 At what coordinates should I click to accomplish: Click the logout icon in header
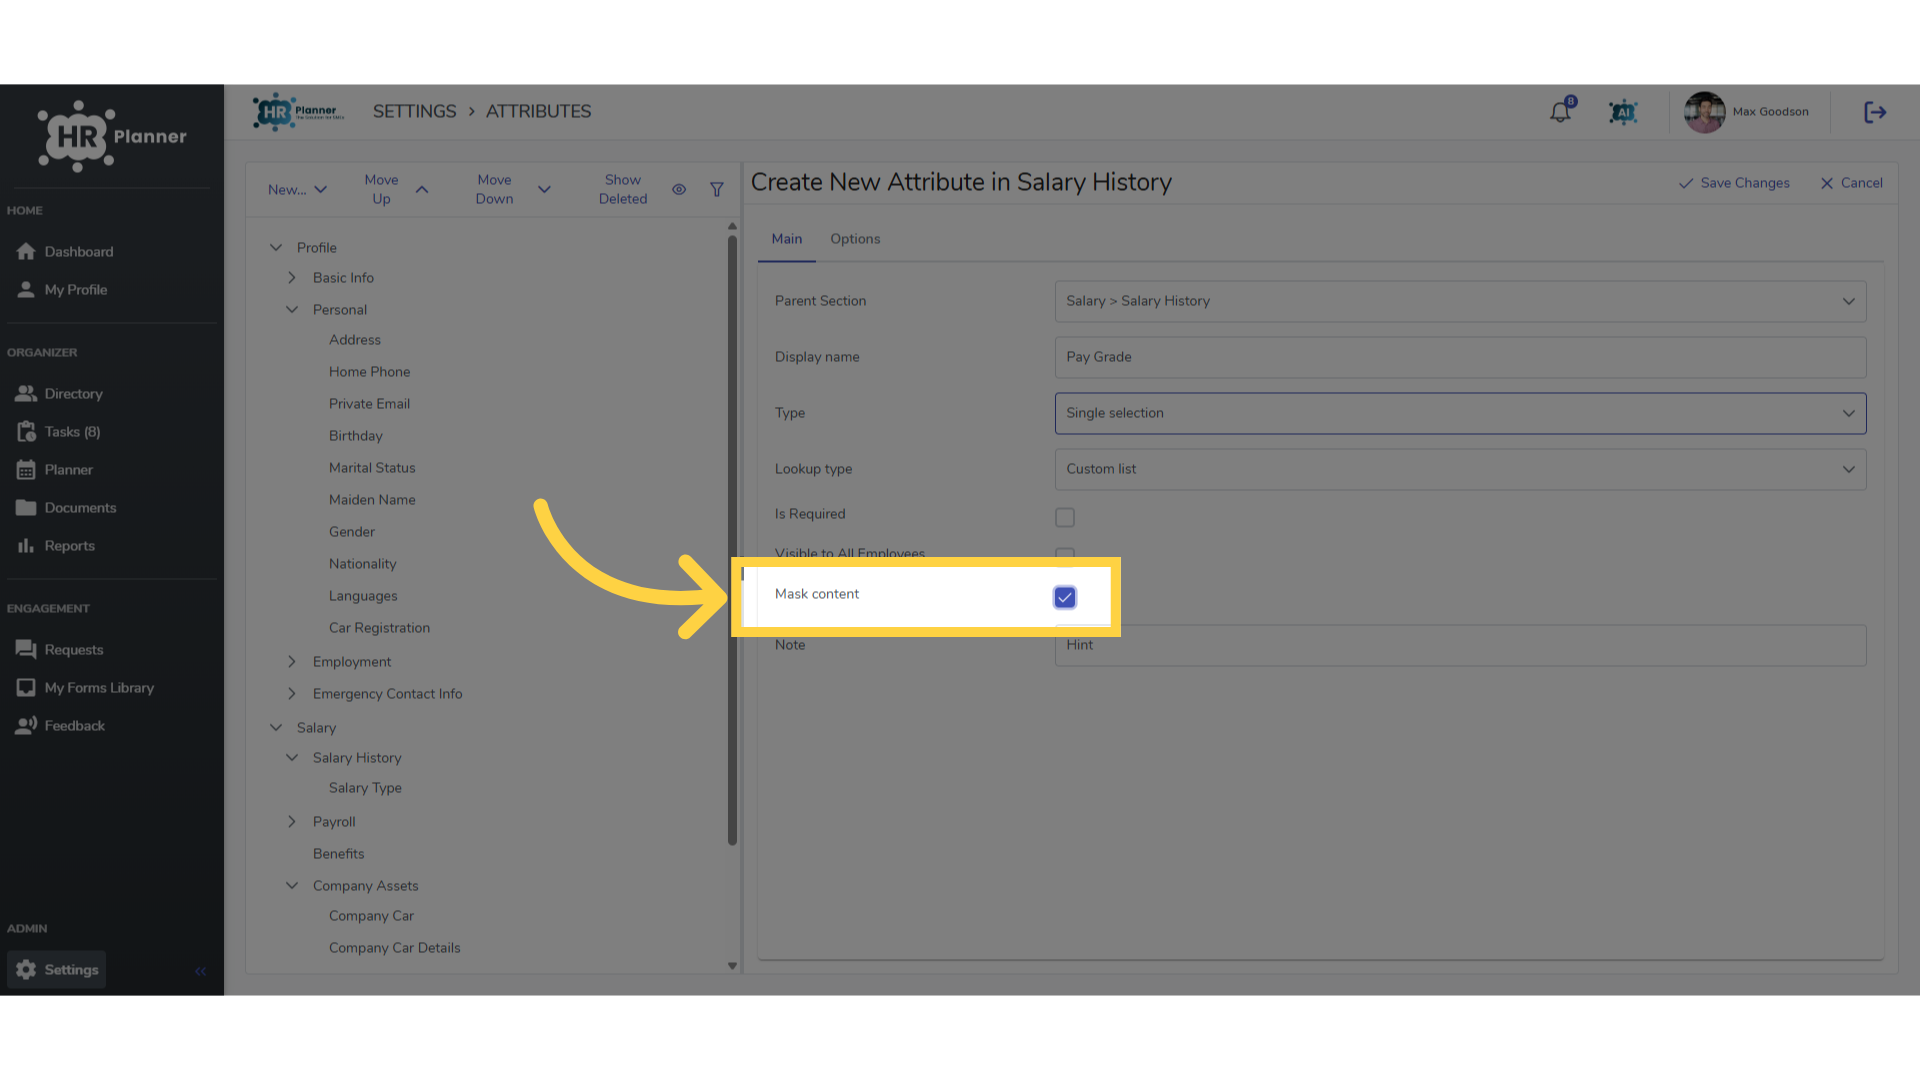(1875, 112)
